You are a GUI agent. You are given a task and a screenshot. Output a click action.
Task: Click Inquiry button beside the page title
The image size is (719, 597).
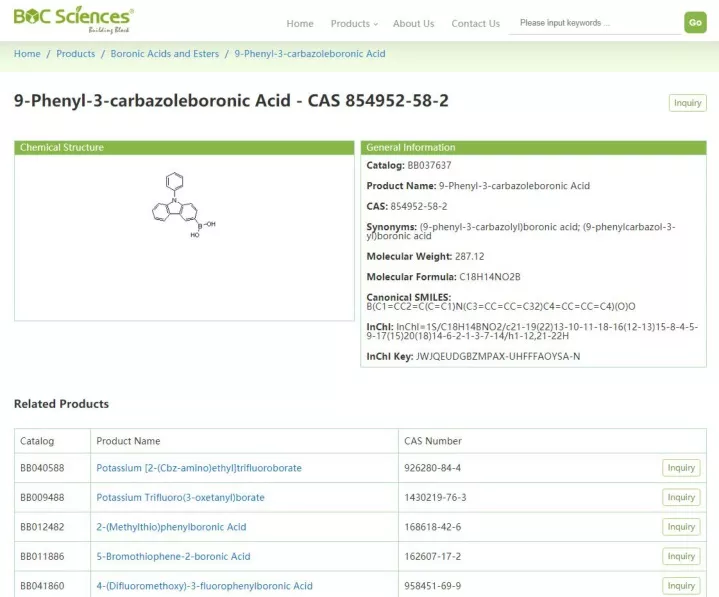[687, 103]
